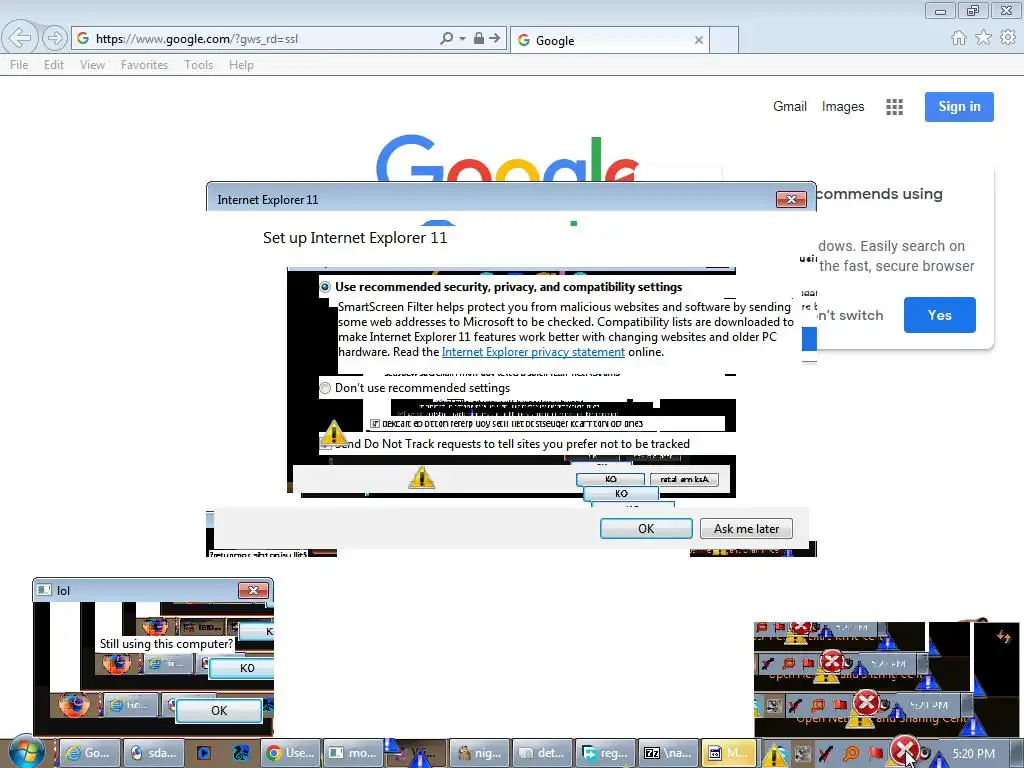The height and width of the screenshot is (768, 1024).
Task: Open the blue swirl pinned taskbar icon
Action: [240, 753]
